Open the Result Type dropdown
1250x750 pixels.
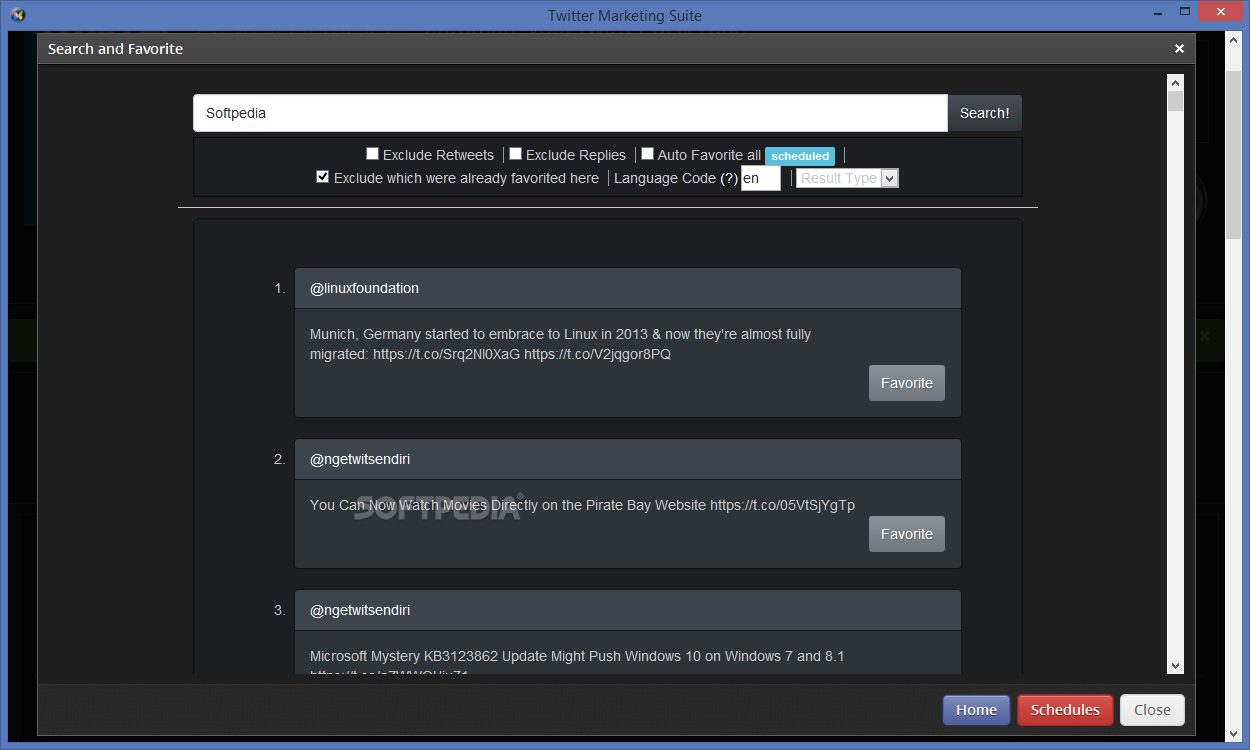click(847, 178)
